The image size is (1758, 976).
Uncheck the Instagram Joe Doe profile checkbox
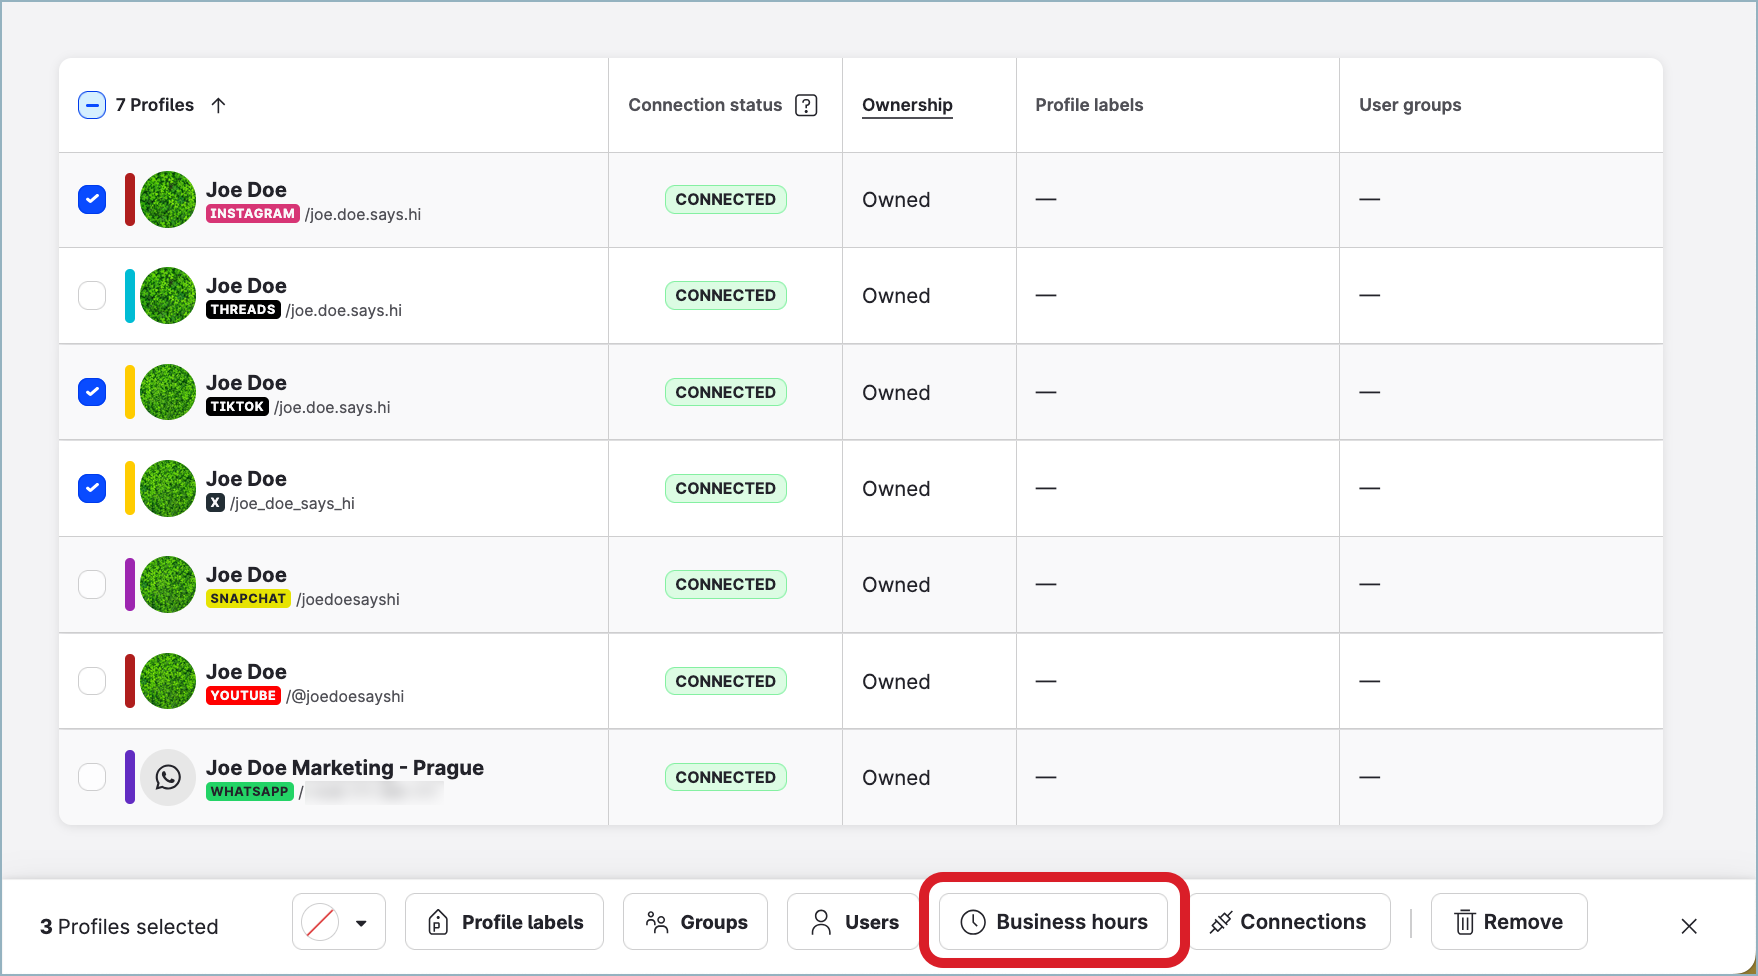click(92, 200)
